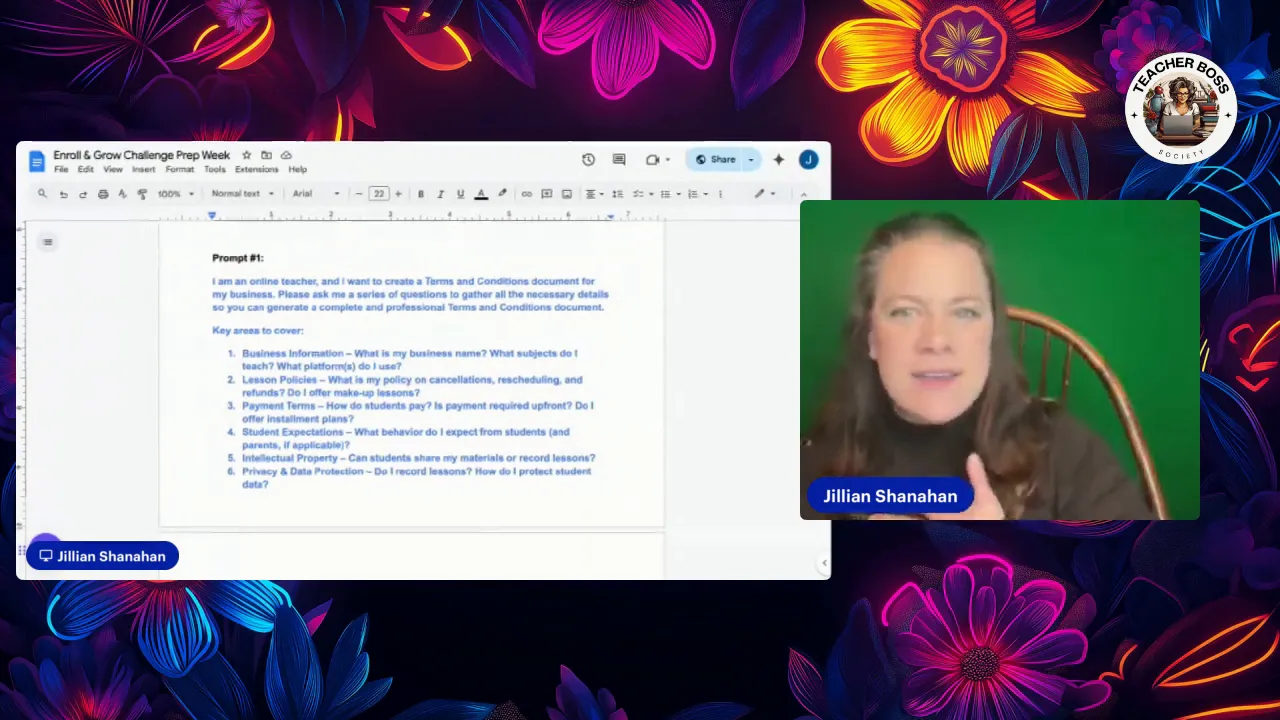Click the Teacher Boss Society logo

[x=1181, y=107]
